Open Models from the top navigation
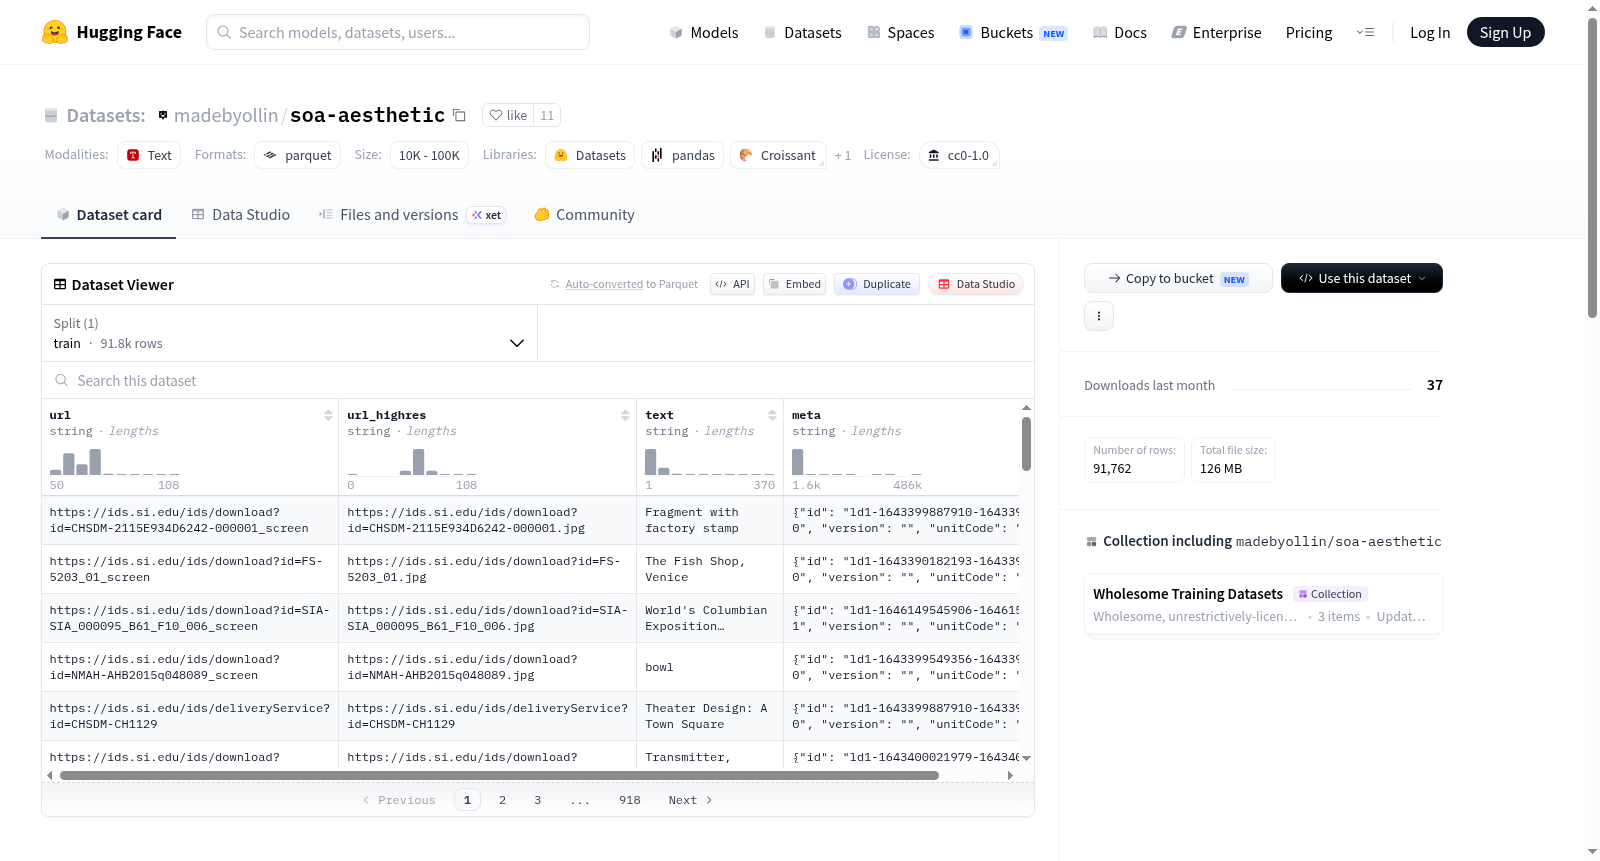 (x=704, y=32)
